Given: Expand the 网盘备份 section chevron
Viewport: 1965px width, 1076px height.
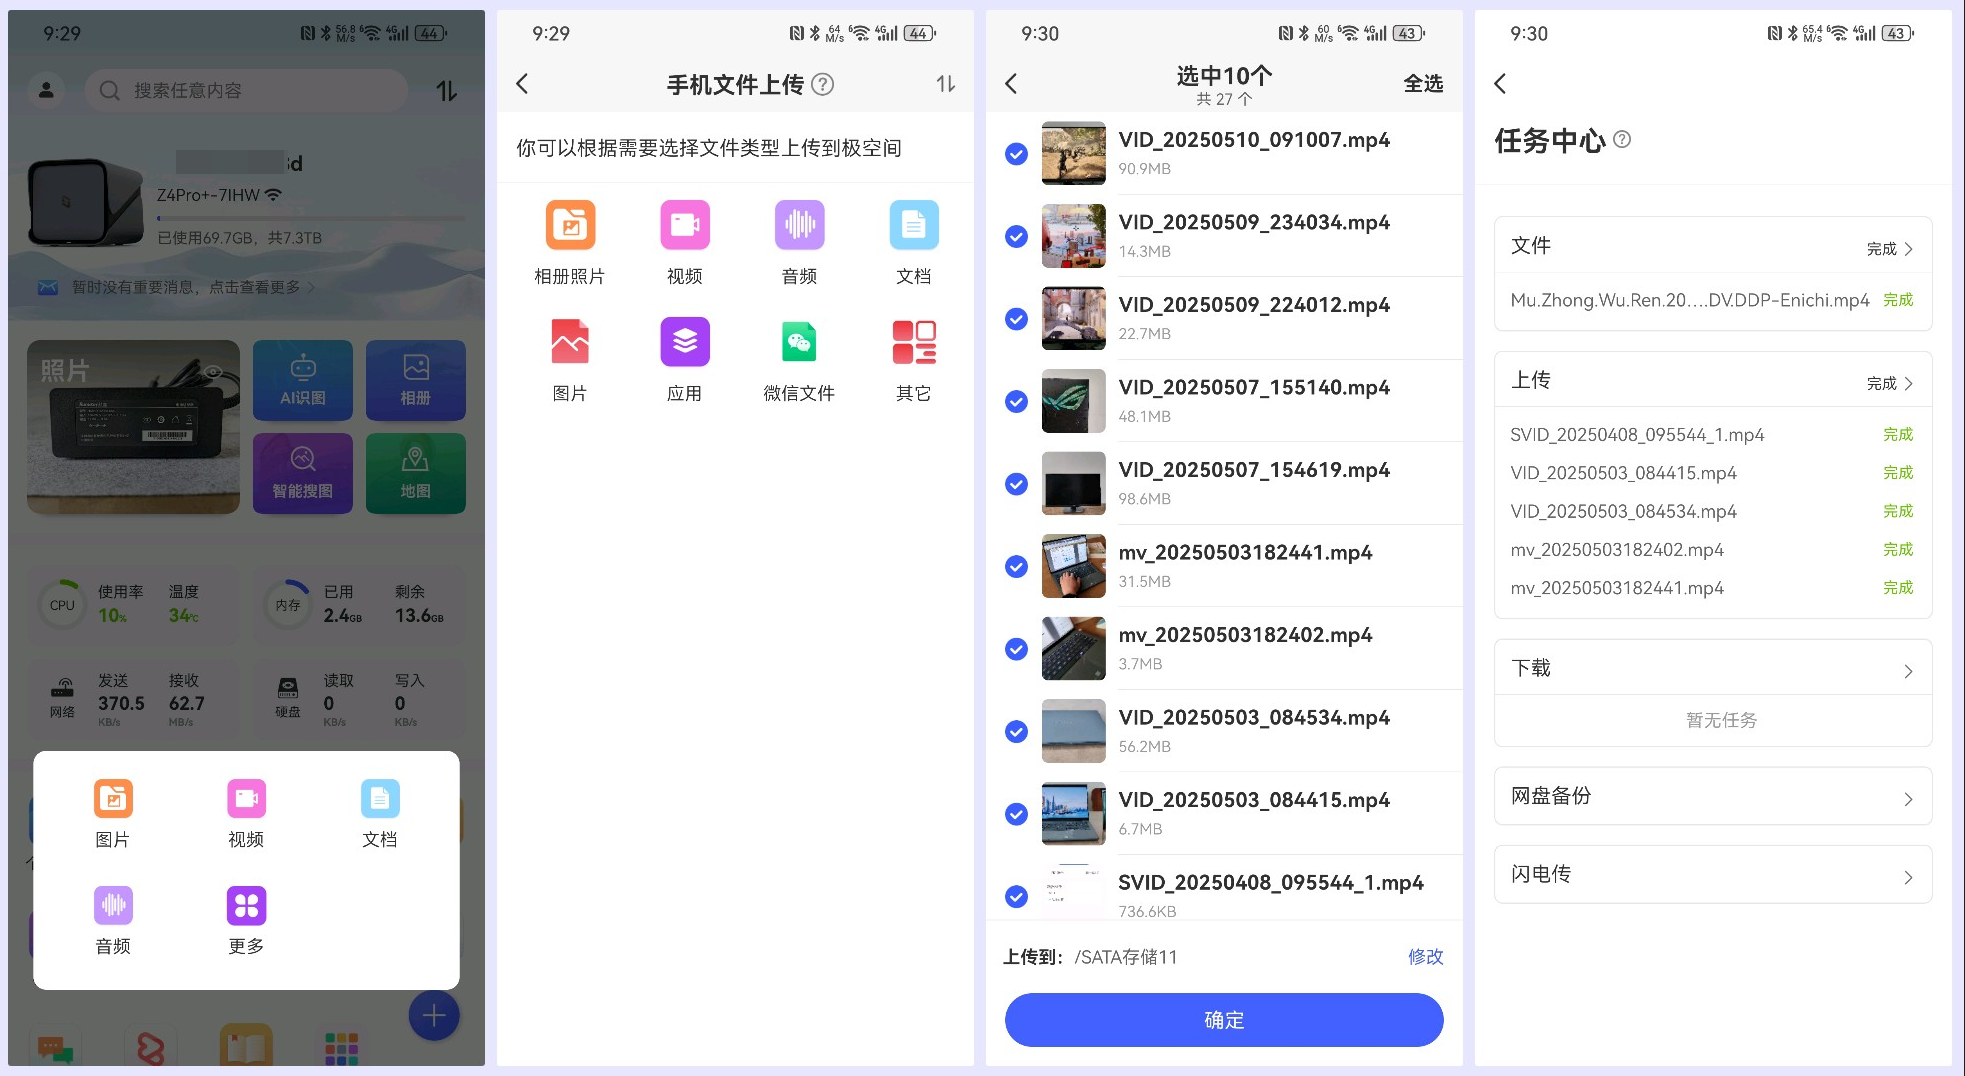Looking at the screenshot, I should pos(1908,799).
